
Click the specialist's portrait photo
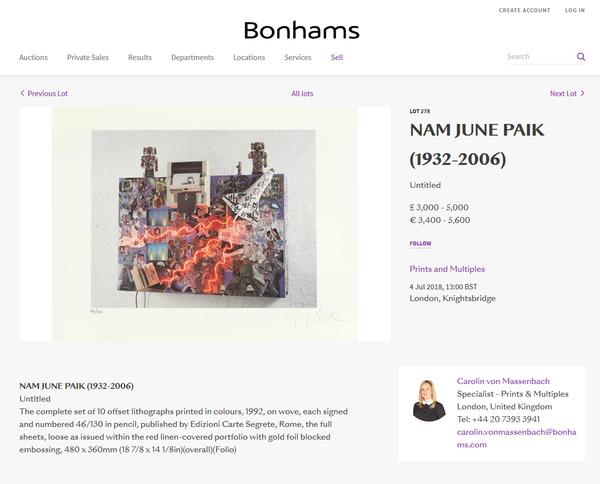pos(429,398)
